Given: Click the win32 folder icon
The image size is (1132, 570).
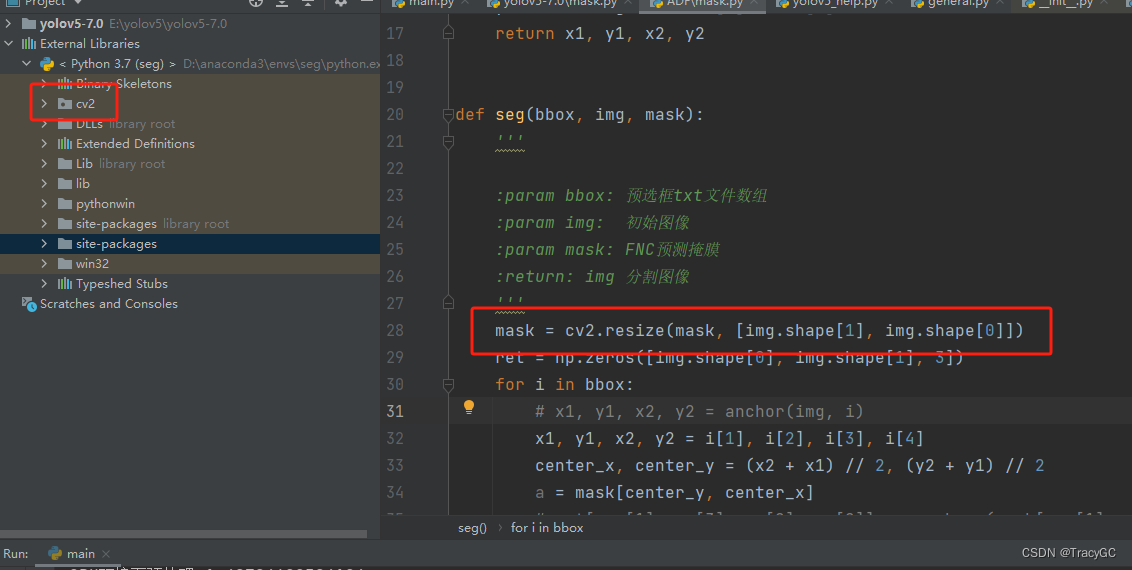Looking at the screenshot, I should tap(65, 263).
